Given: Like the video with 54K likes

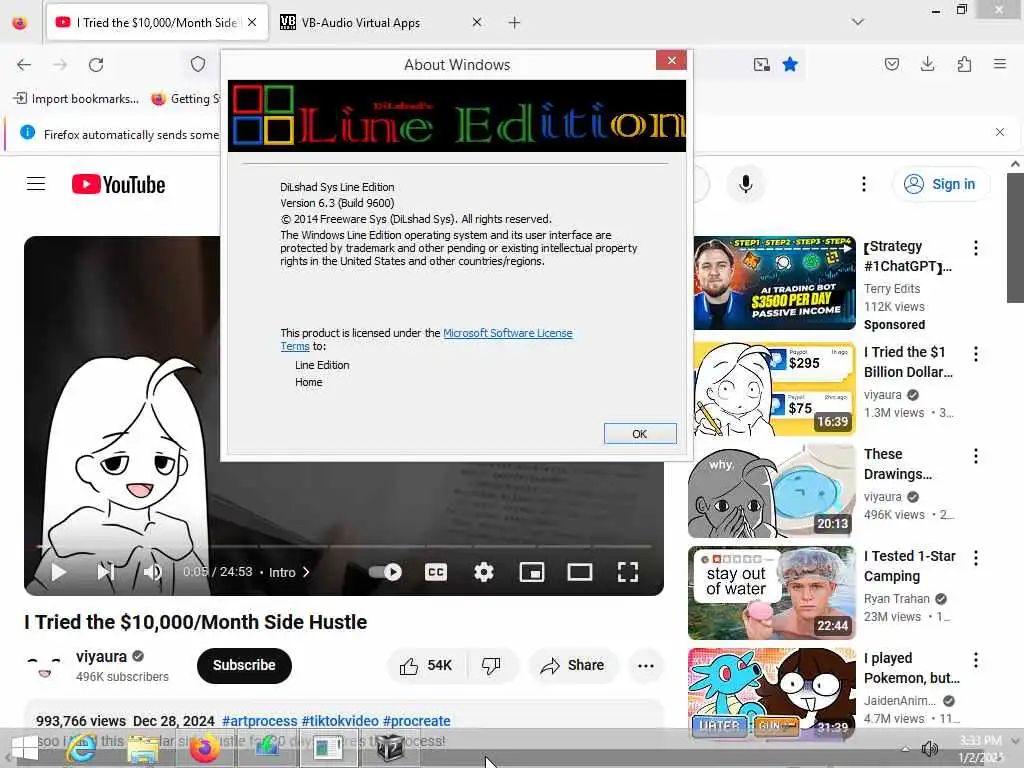Looking at the screenshot, I should point(426,665).
